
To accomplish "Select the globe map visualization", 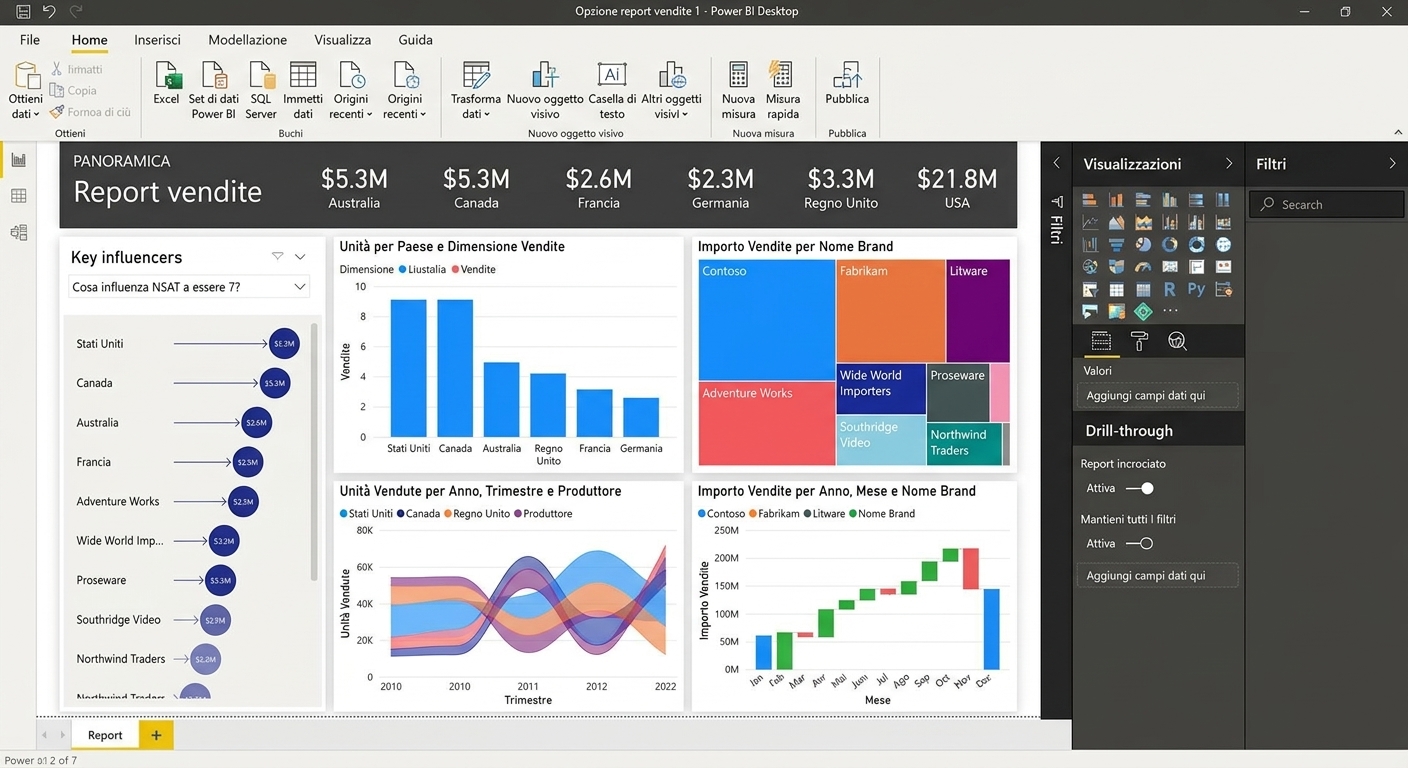I will point(1223,244).
